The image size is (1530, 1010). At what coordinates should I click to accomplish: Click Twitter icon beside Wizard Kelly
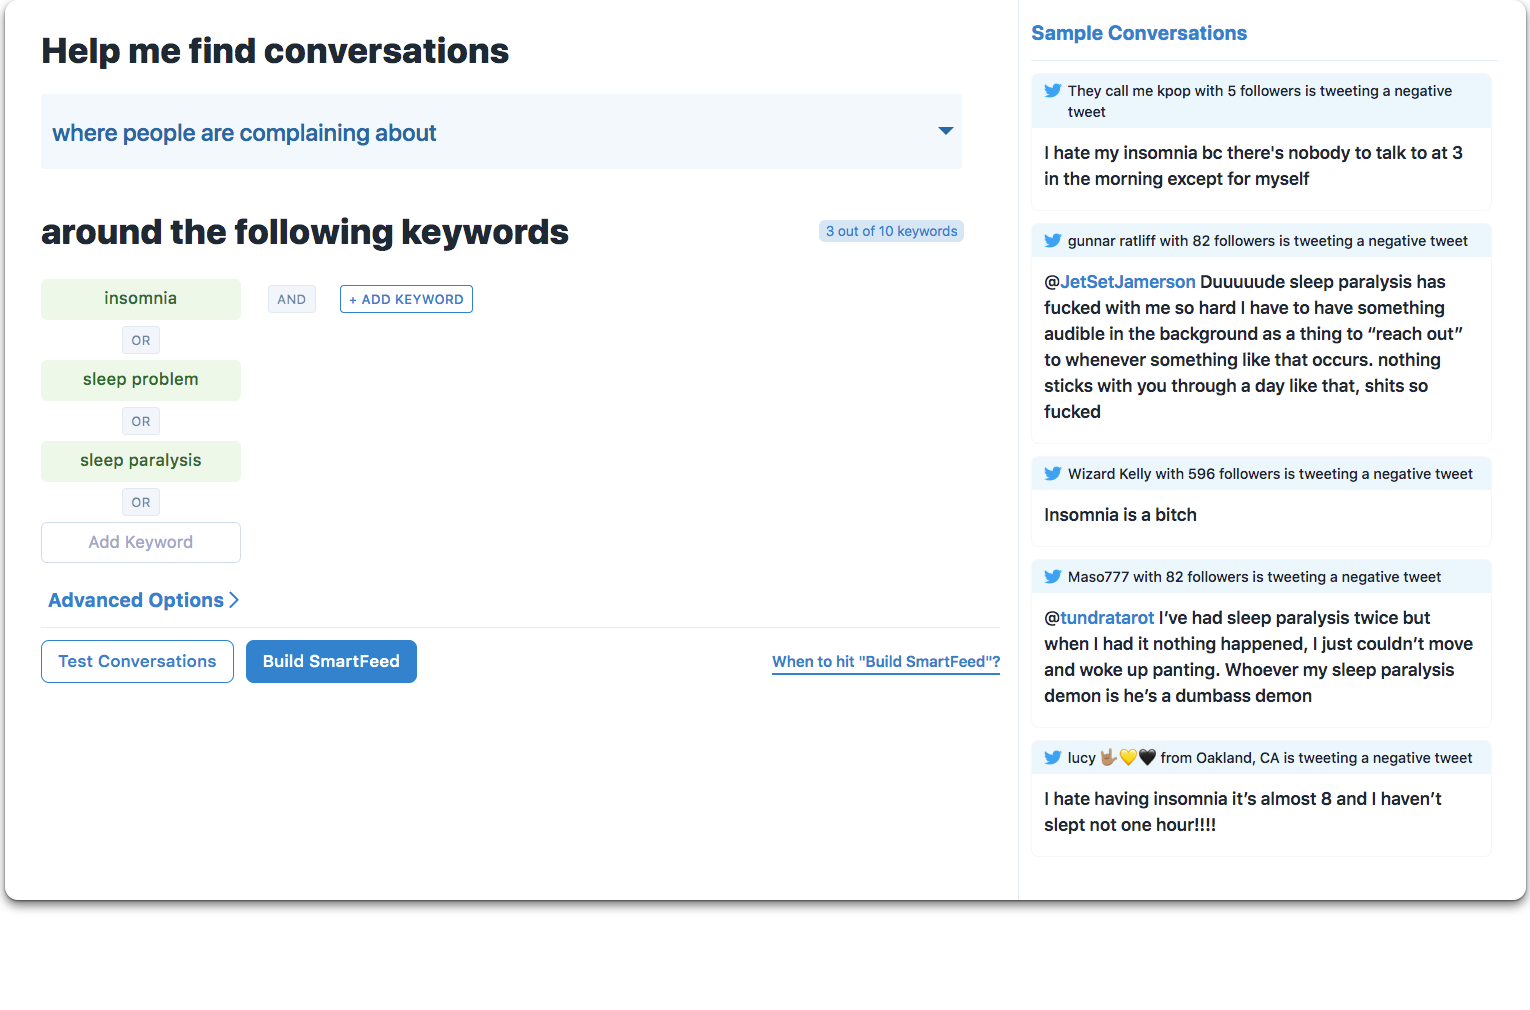(x=1053, y=473)
